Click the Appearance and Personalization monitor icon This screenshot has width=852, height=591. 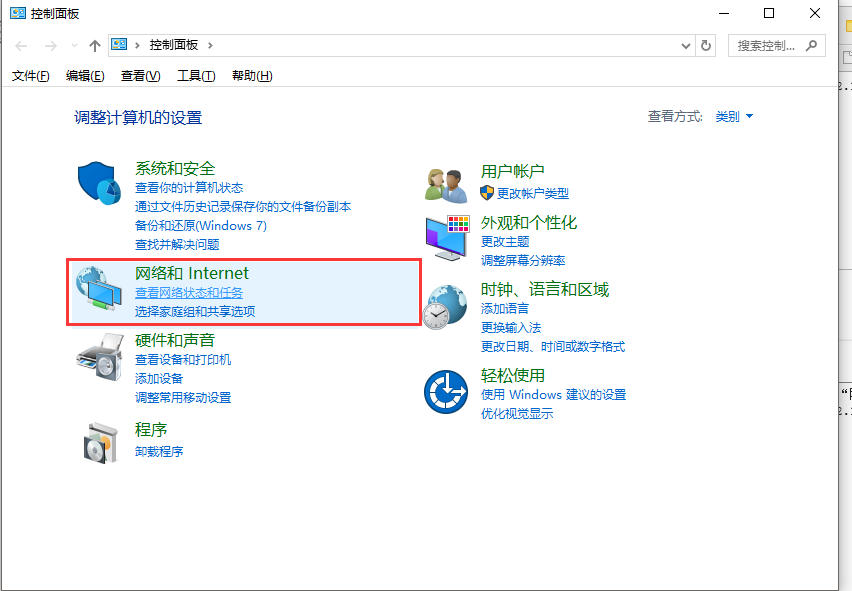(x=447, y=238)
